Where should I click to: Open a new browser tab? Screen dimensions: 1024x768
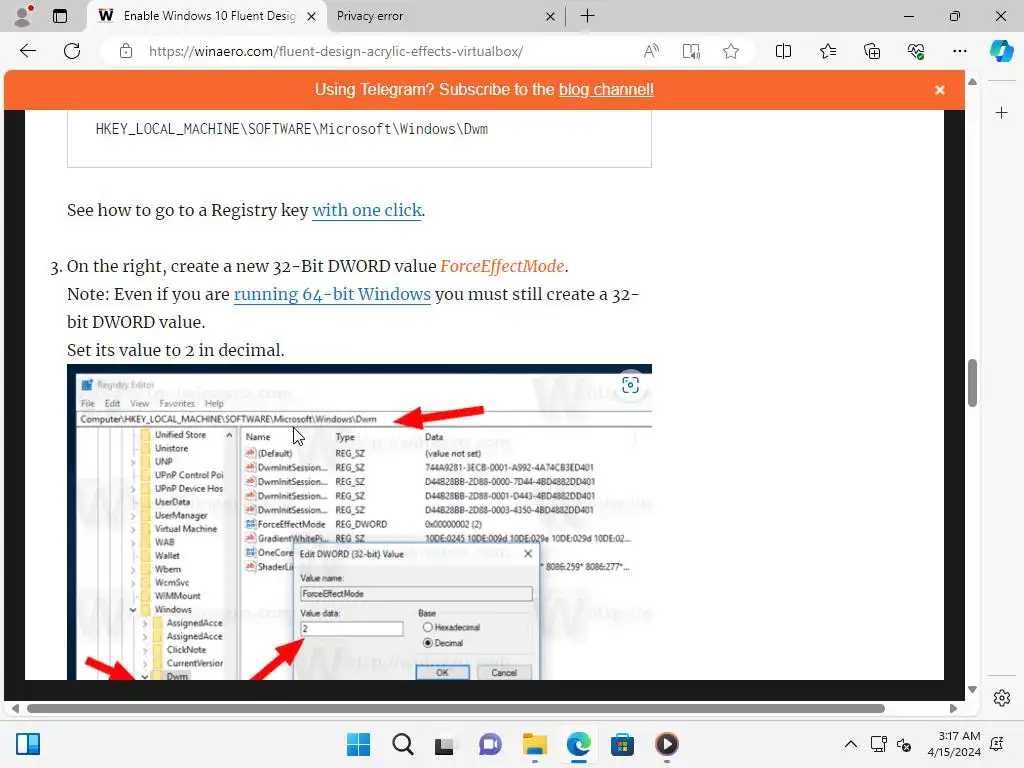point(587,16)
